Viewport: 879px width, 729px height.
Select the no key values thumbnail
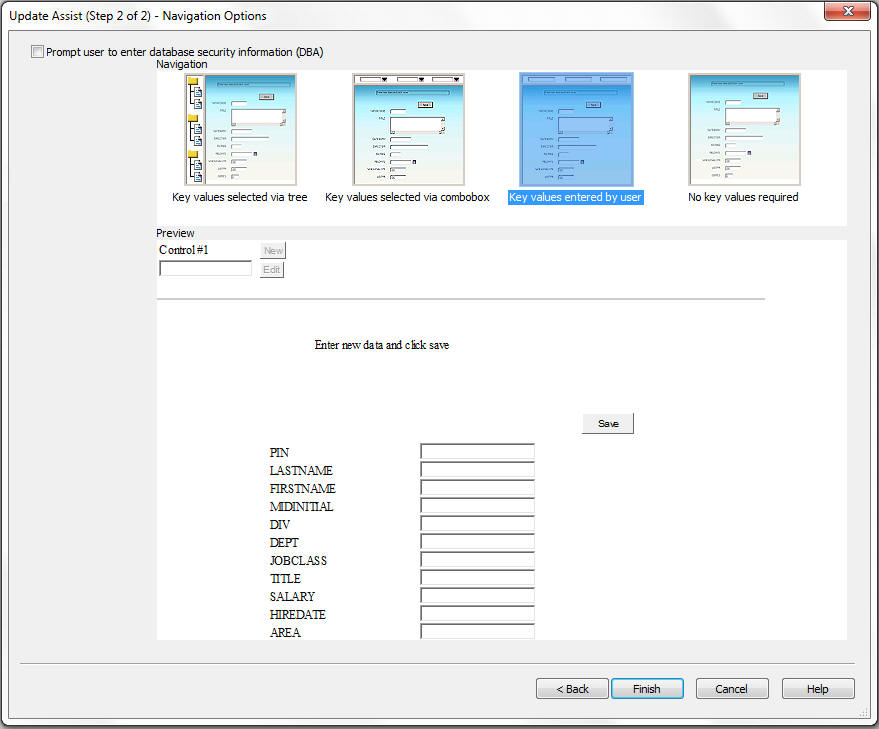coord(744,130)
